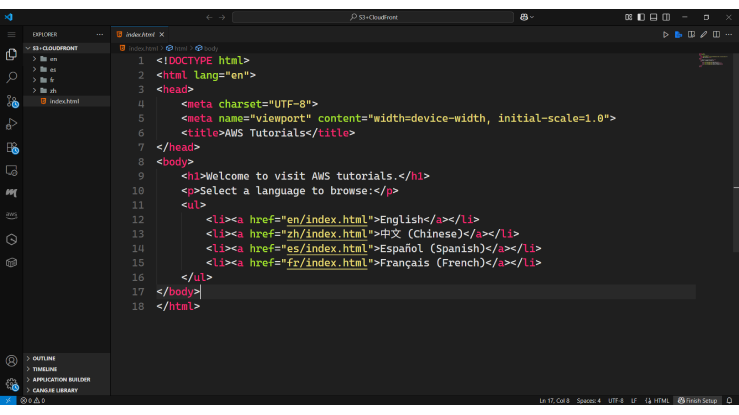Screen dimensions: 739x415
Task: Click the S3+CloudFront command center search box
Action: [373, 17]
